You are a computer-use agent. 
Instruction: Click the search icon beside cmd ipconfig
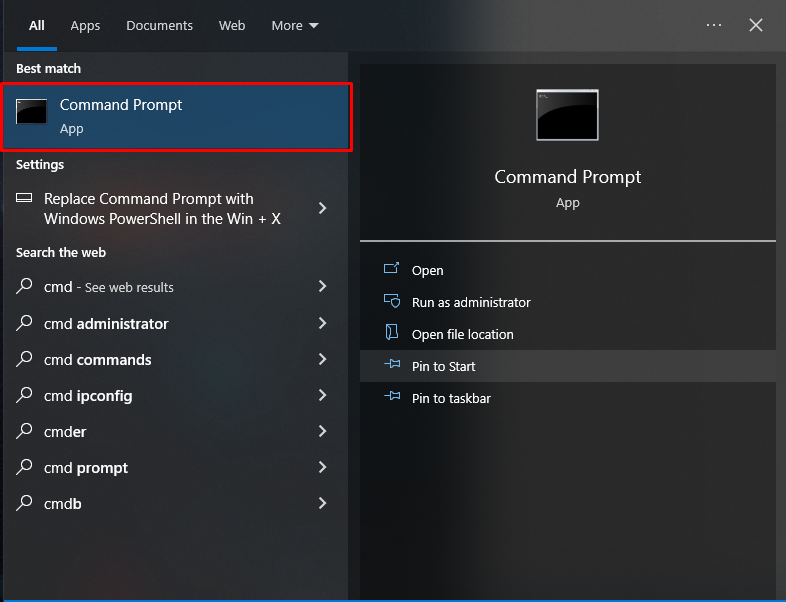(x=25, y=395)
